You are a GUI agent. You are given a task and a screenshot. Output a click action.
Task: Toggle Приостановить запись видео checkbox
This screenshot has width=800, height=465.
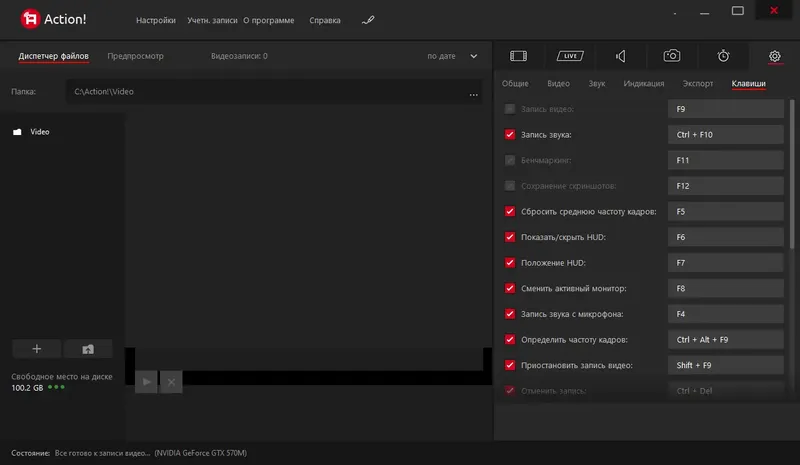(510, 365)
